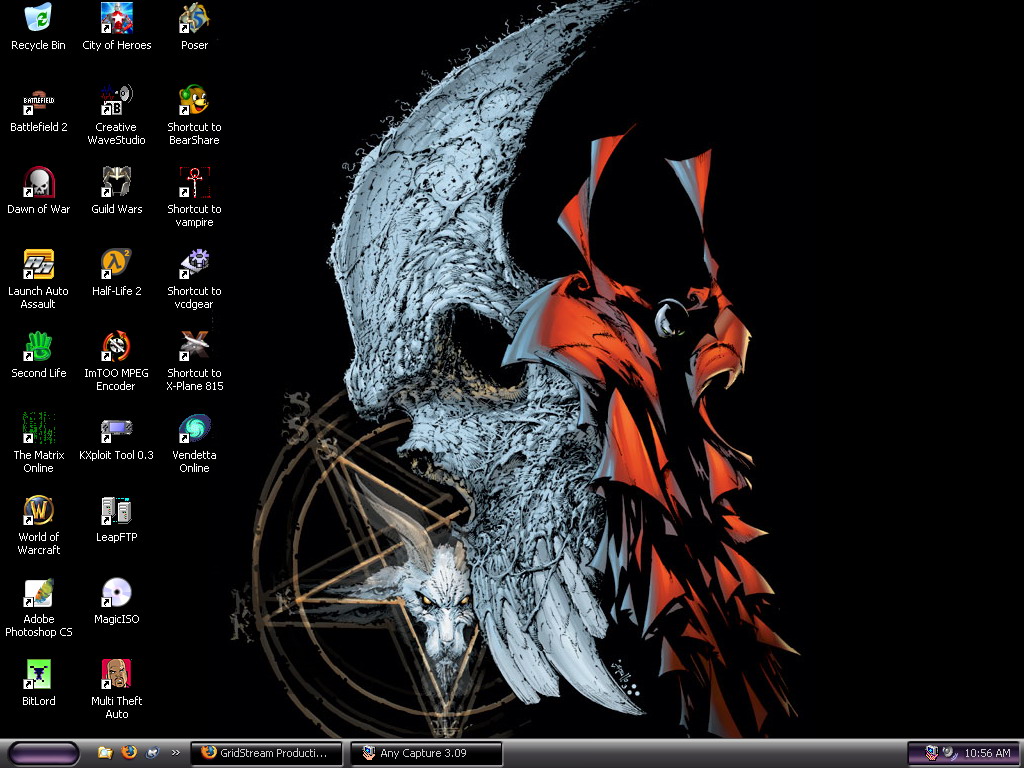Switch to Any Capture 3.09 taskbar button
The width and height of the screenshot is (1024, 768).
(425, 753)
